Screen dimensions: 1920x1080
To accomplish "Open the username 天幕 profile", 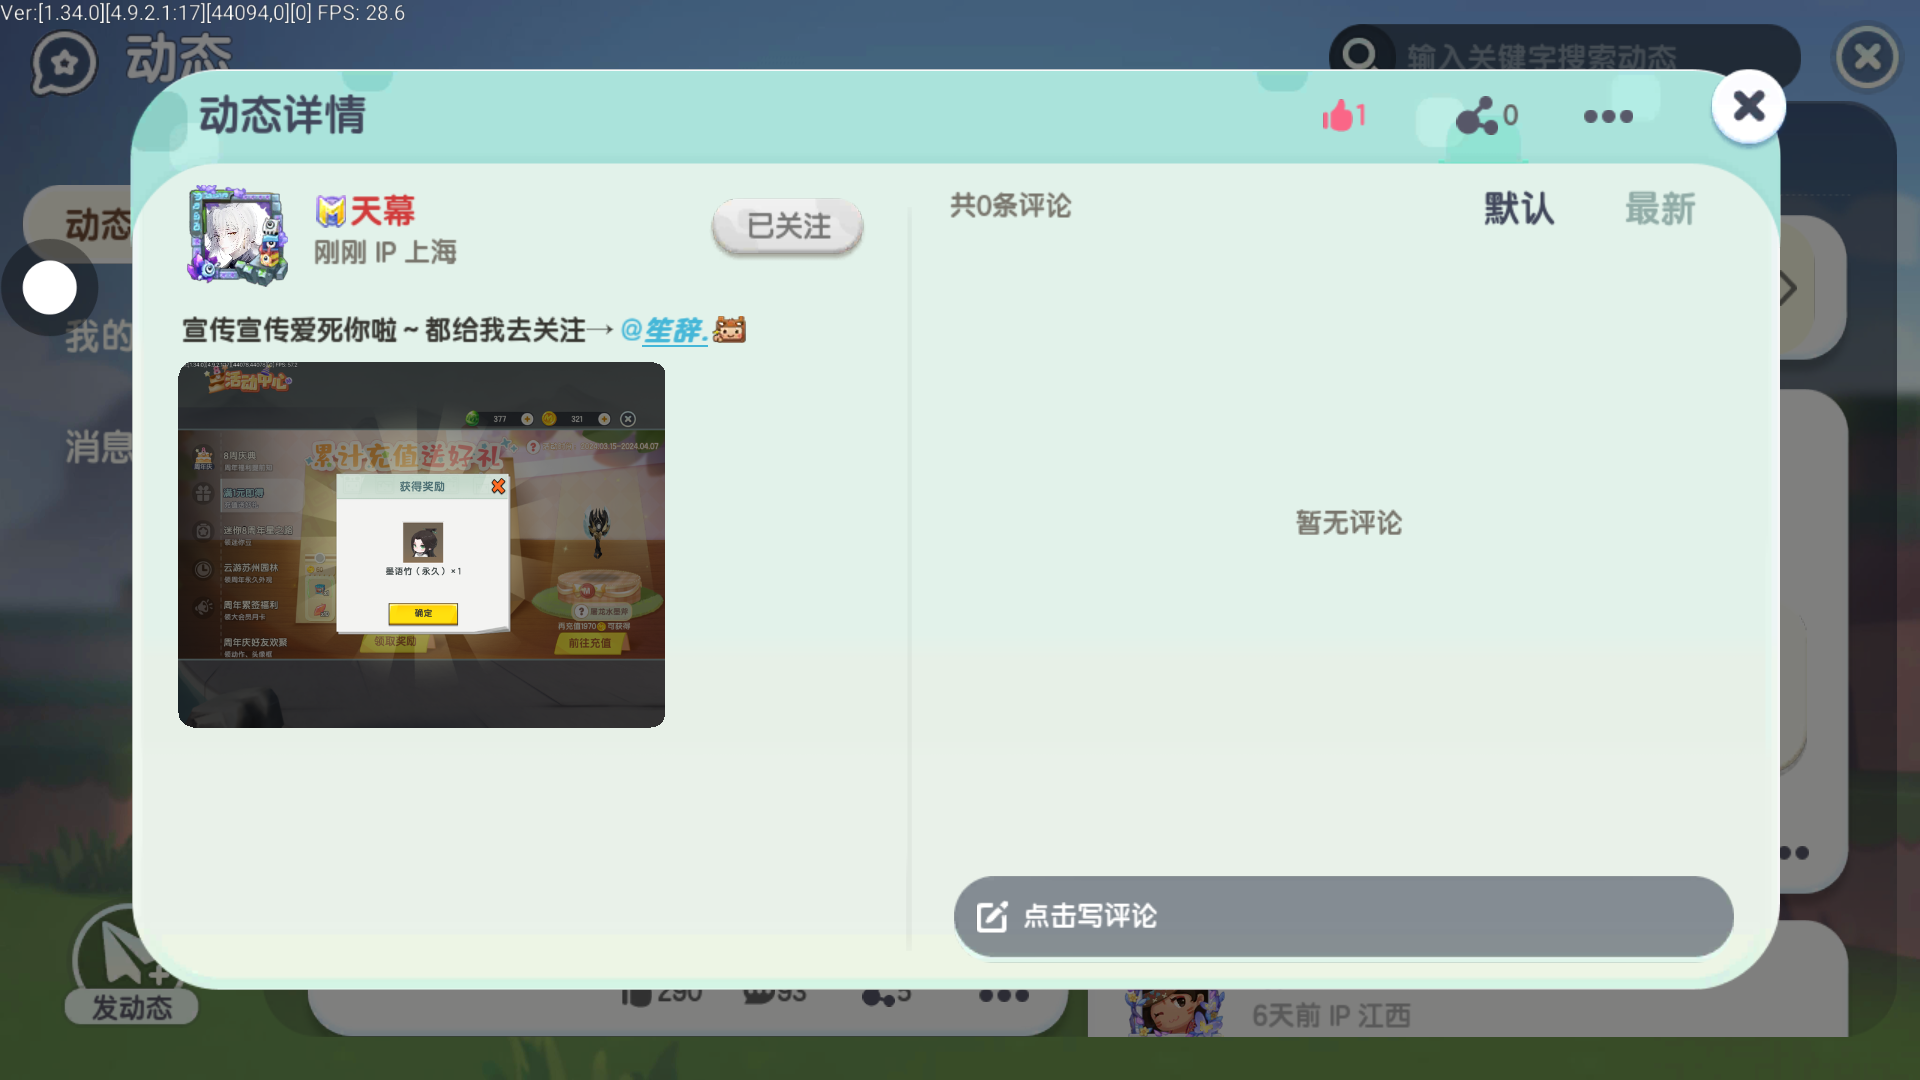I will [382, 211].
